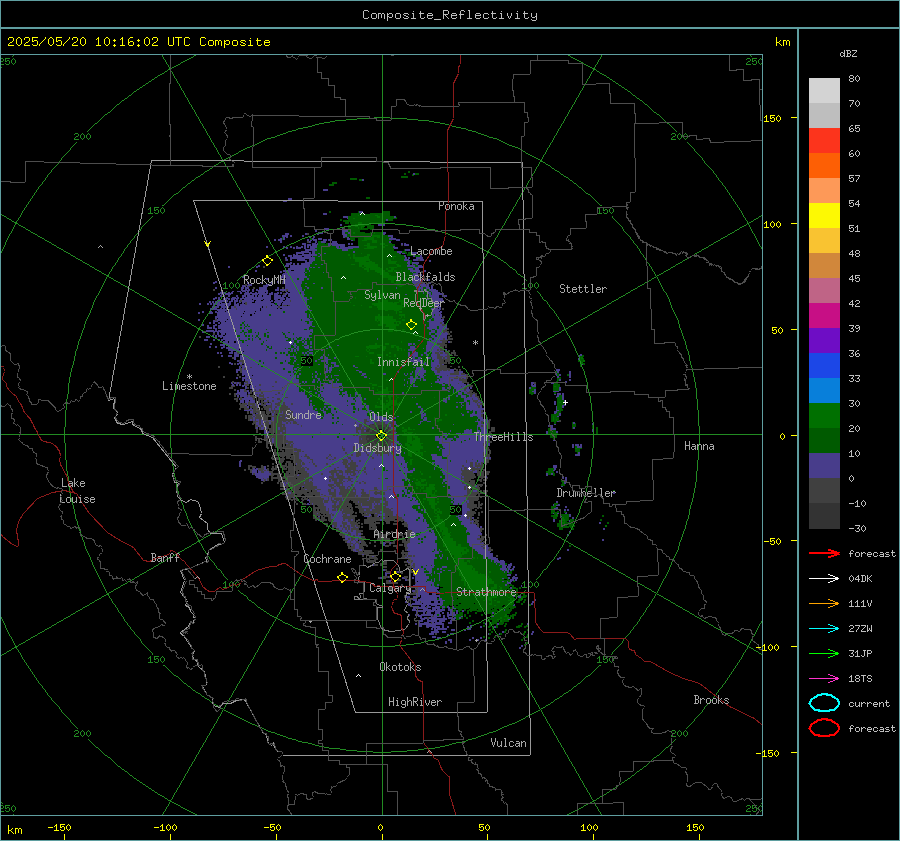The image size is (900, 841).
Task: Select the light gray 80-70 dBZ swatch
Action: [x=824, y=90]
